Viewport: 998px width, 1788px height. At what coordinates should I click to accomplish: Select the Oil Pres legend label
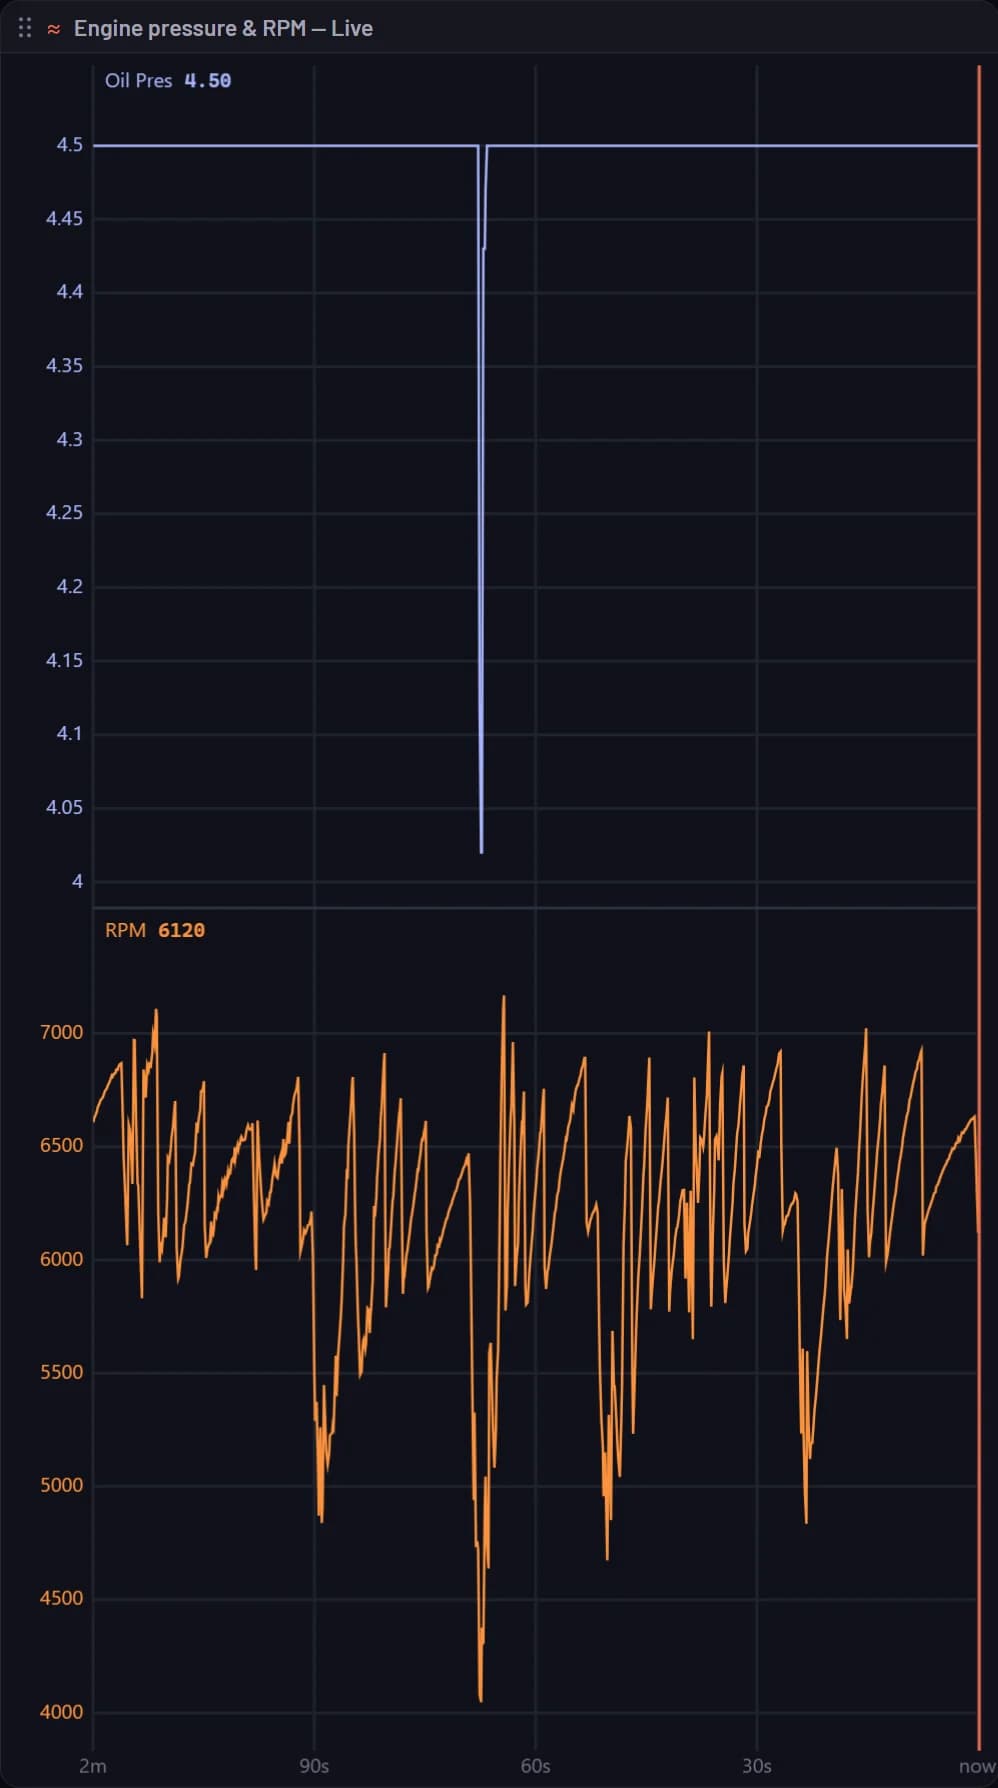pos(139,81)
